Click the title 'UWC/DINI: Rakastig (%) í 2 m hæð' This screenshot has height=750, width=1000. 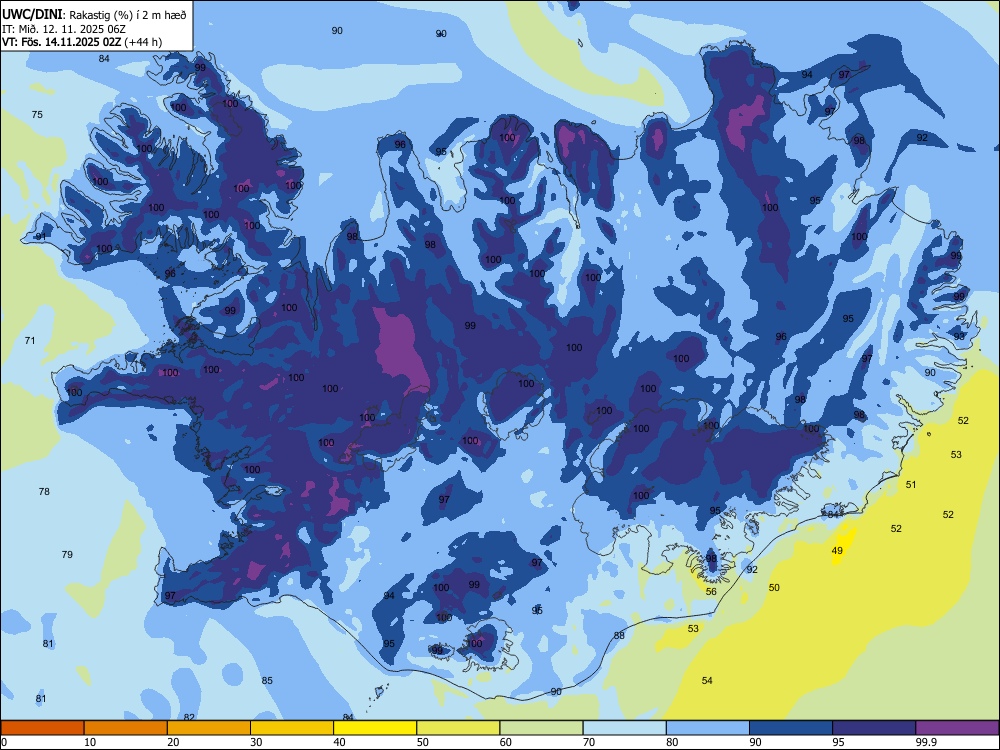(x=94, y=15)
